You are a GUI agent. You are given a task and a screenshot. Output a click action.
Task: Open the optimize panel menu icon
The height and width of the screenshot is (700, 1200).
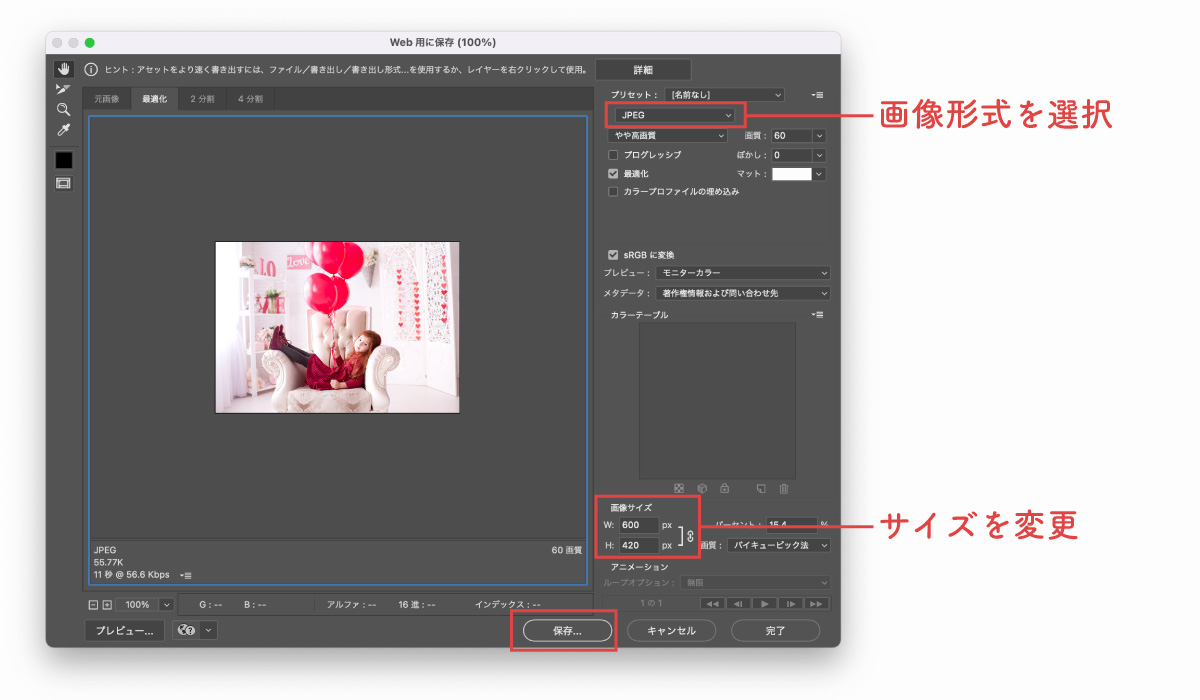pyautogui.click(x=818, y=95)
